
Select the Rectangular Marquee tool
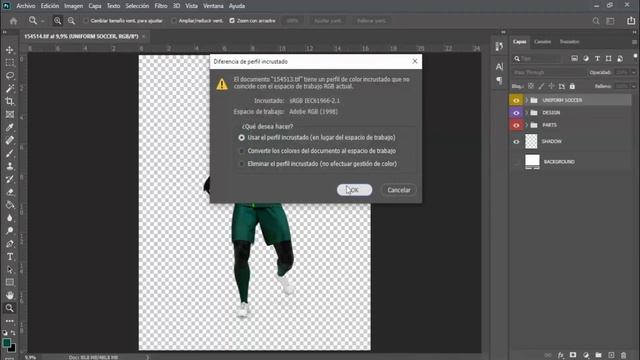[9, 63]
